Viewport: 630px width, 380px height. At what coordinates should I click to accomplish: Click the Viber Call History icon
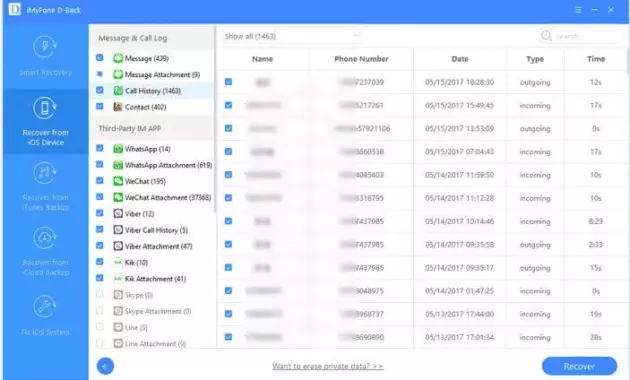click(118, 230)
